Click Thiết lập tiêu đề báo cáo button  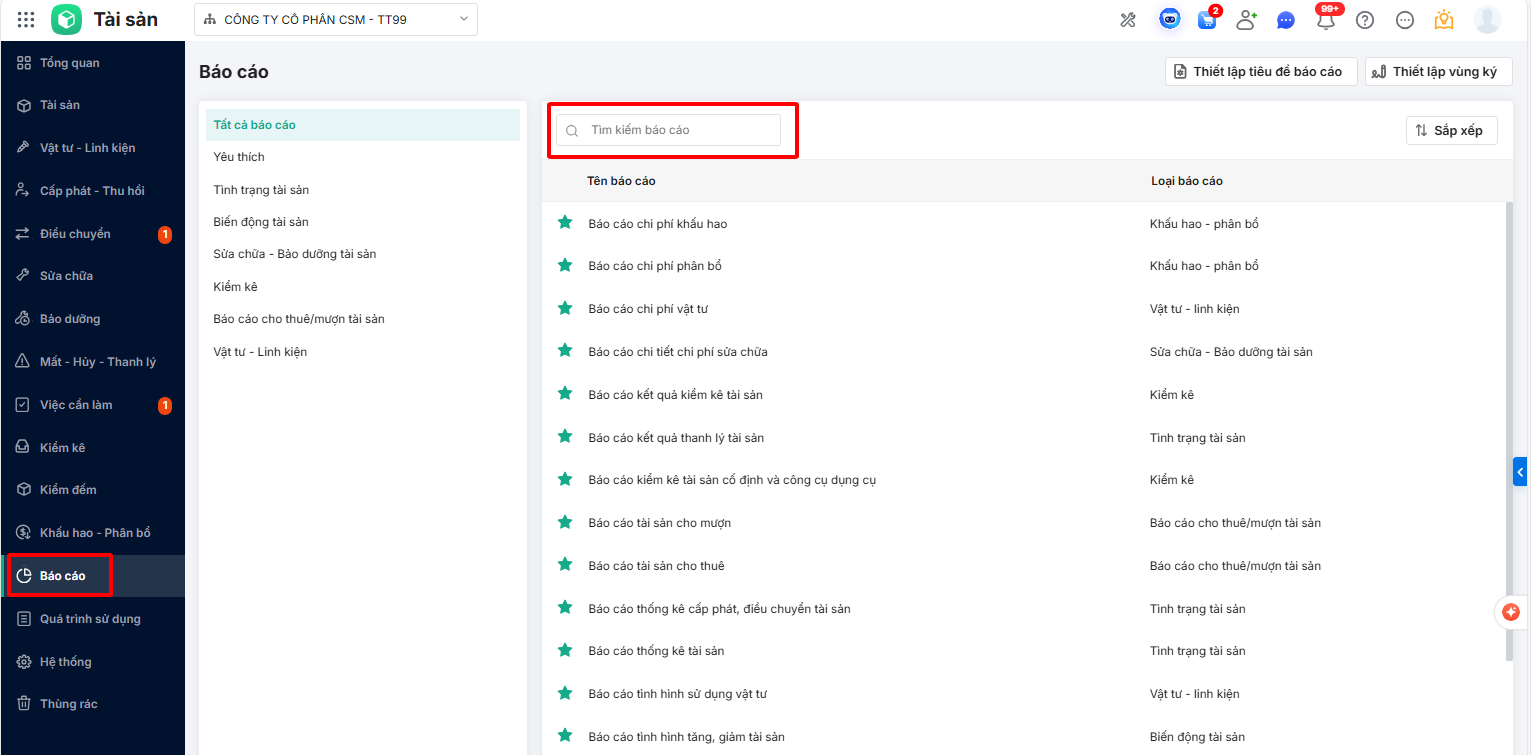[1260, 72]
